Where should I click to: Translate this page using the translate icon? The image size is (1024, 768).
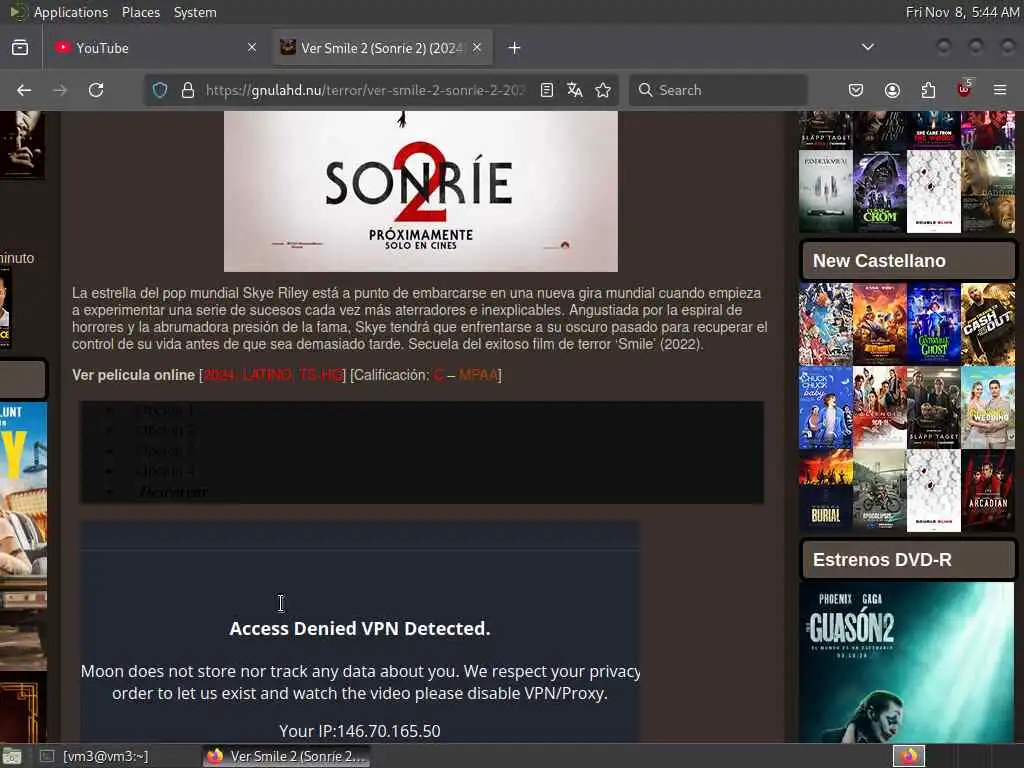575,90
